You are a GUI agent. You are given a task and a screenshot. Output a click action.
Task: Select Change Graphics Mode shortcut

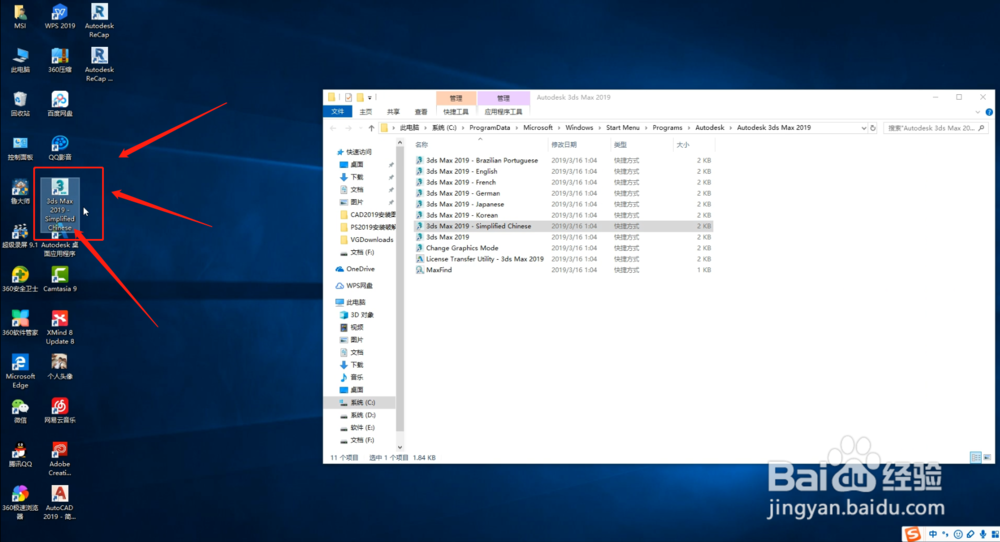click(x=462, y=248)
